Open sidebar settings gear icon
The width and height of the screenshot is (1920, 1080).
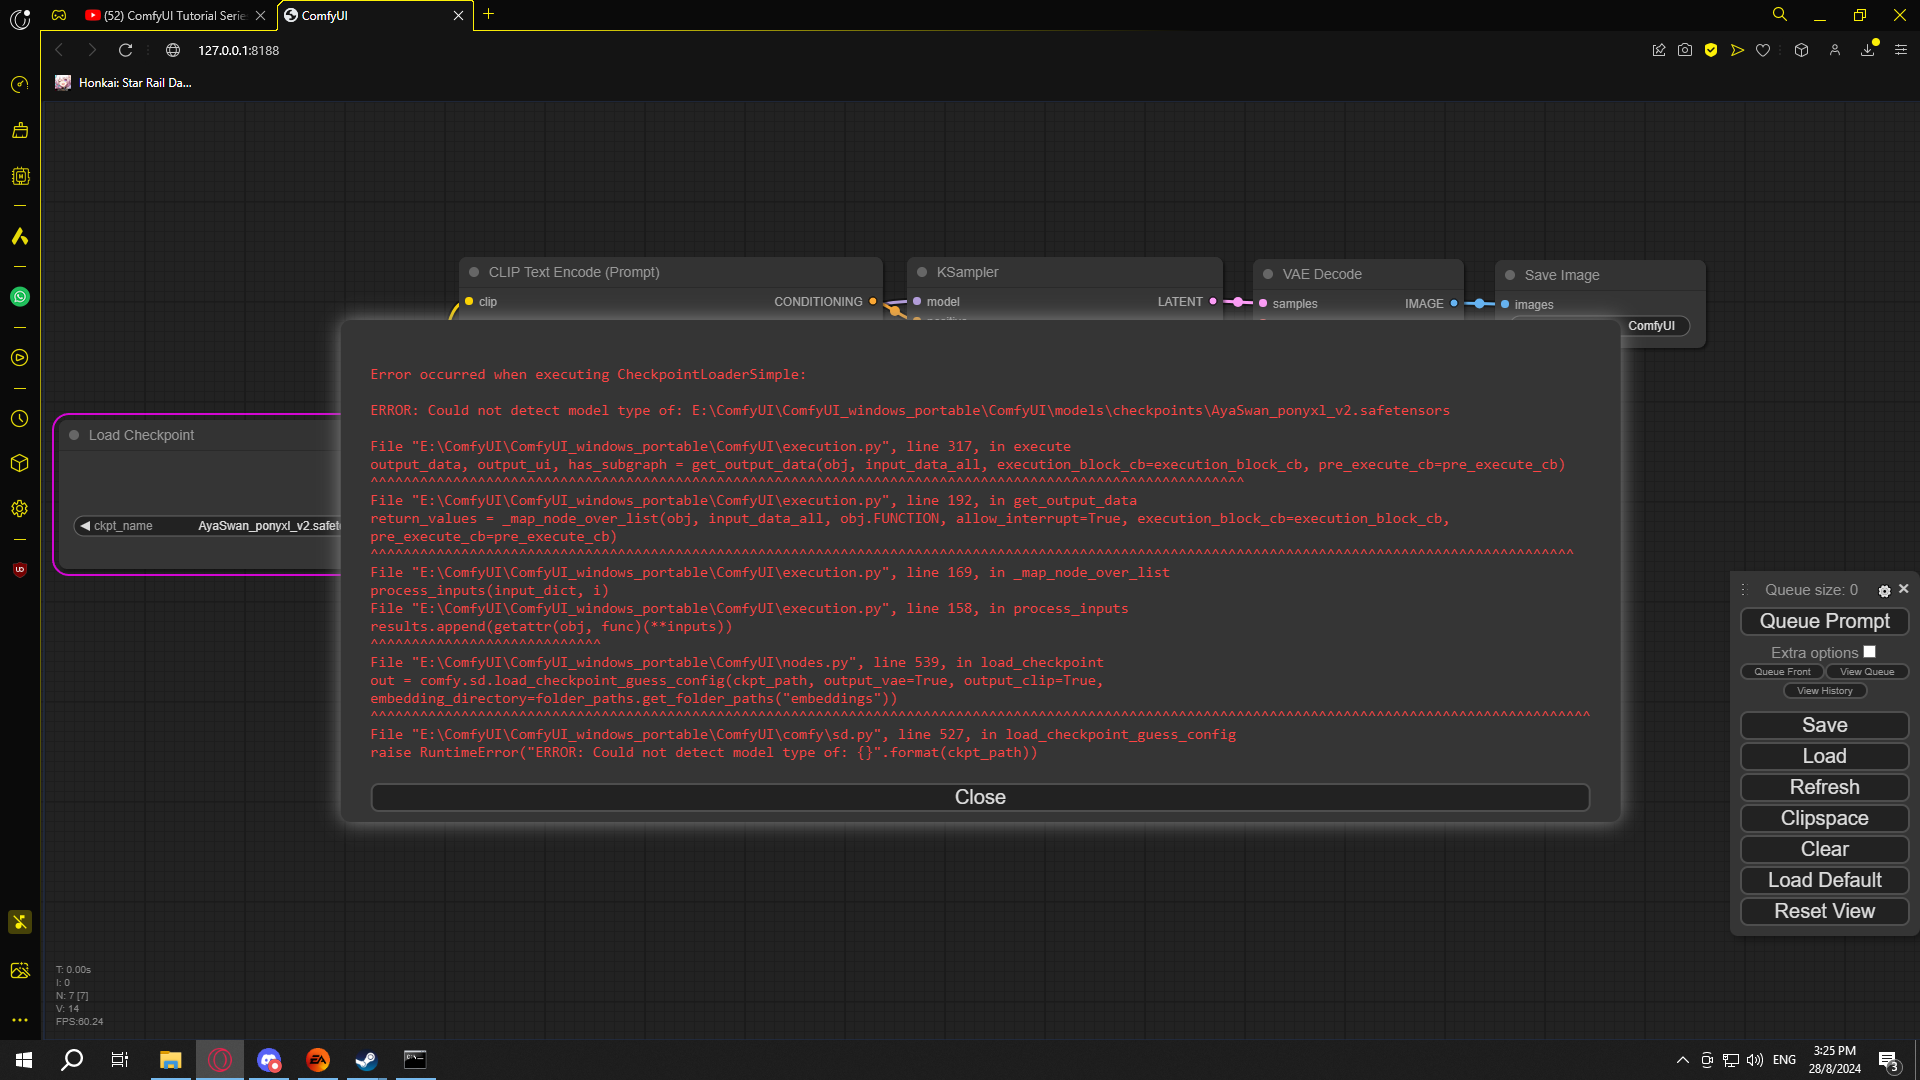tap(20, 509)
